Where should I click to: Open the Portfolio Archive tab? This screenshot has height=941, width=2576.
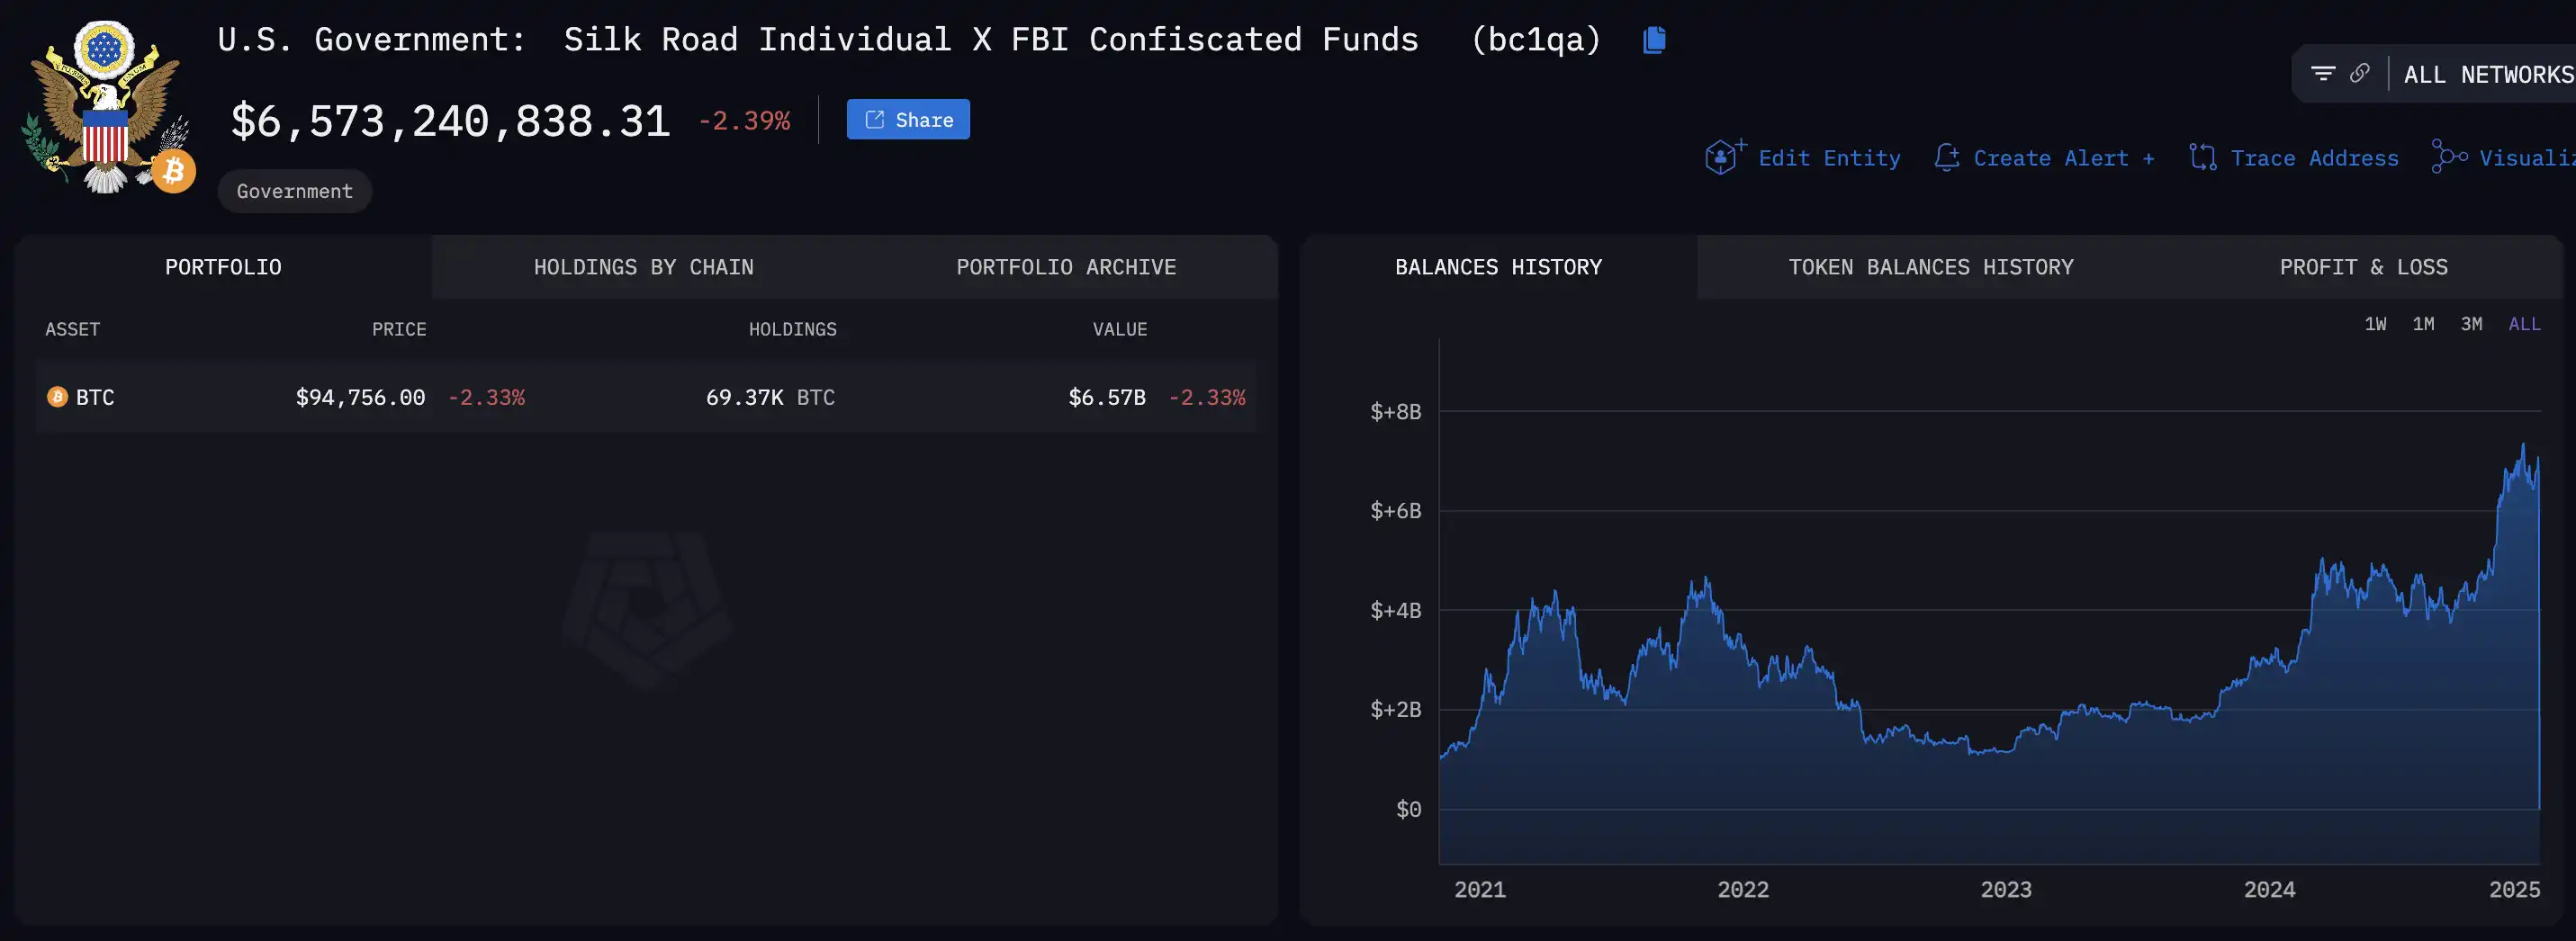(x=1065, y=267)
